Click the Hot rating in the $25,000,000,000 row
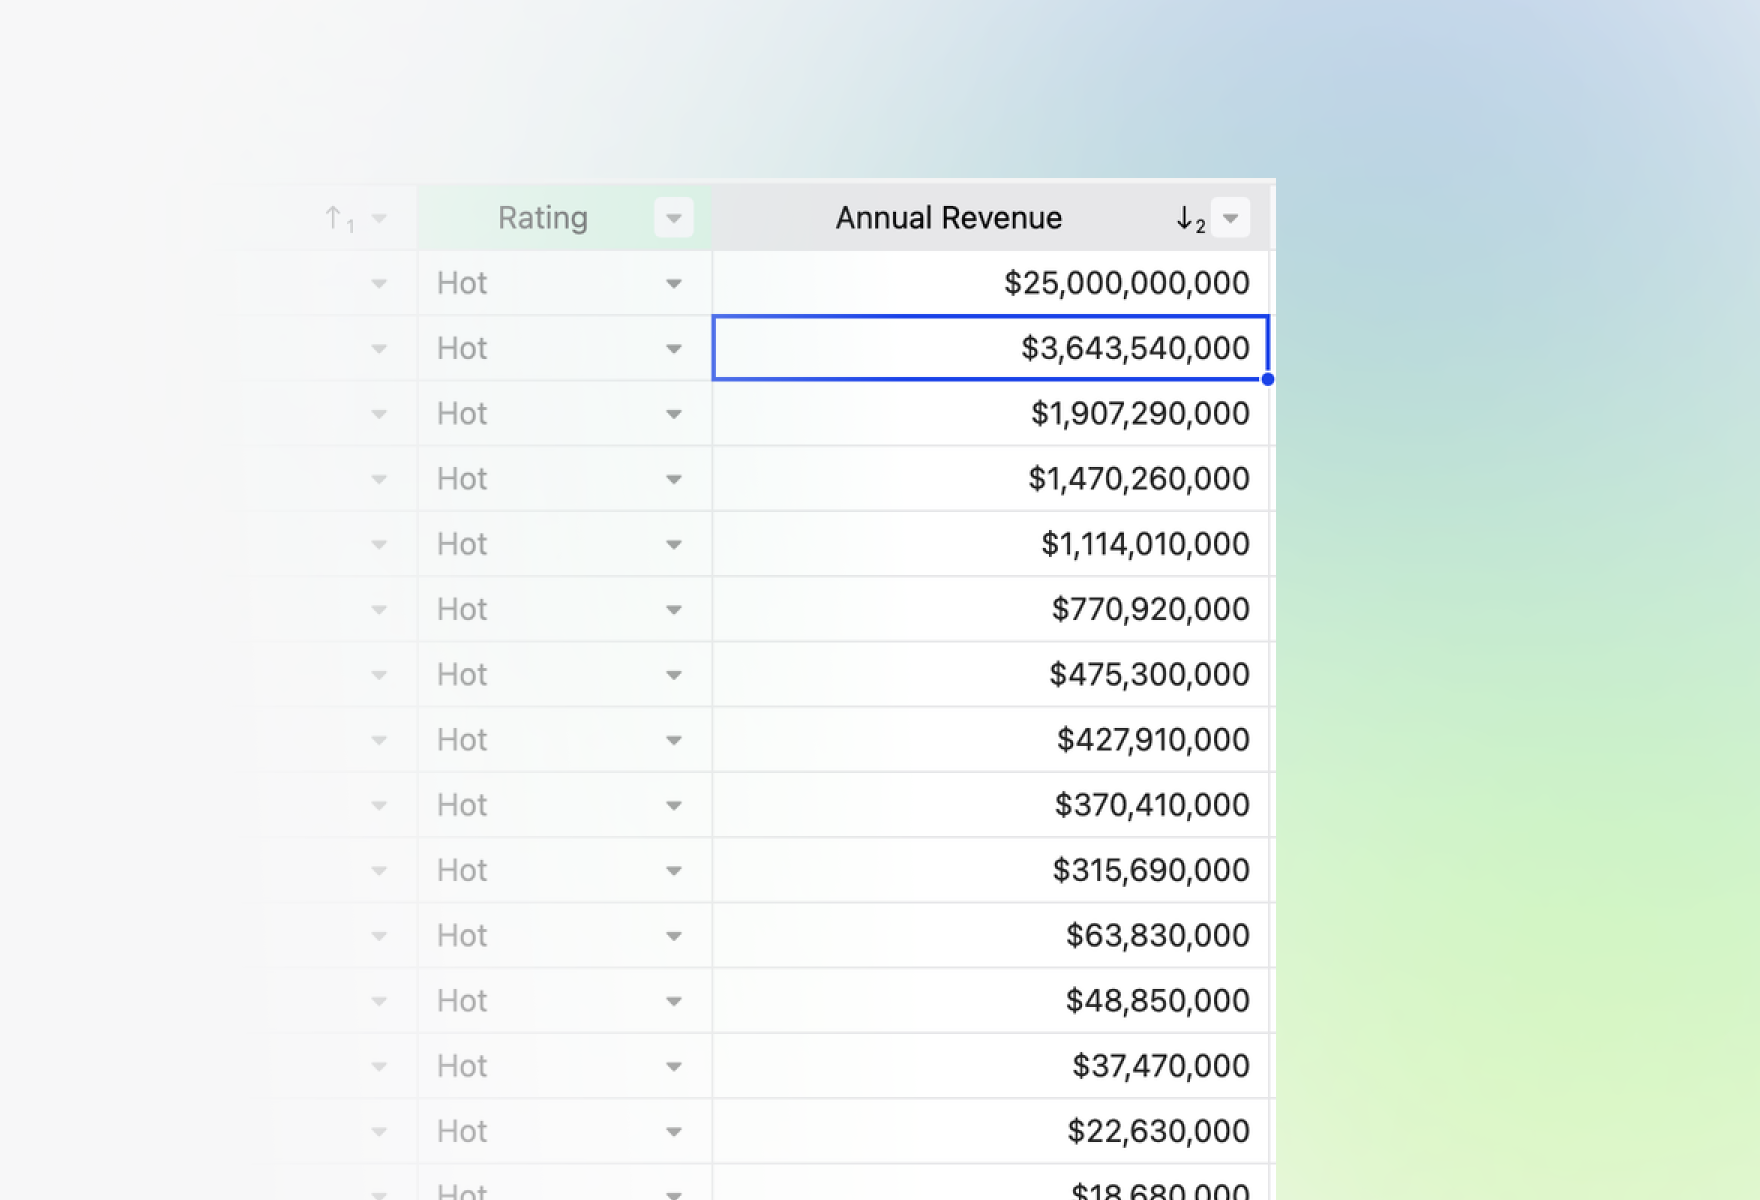This screenshot has width=1760, height=1200. [462, 283]
